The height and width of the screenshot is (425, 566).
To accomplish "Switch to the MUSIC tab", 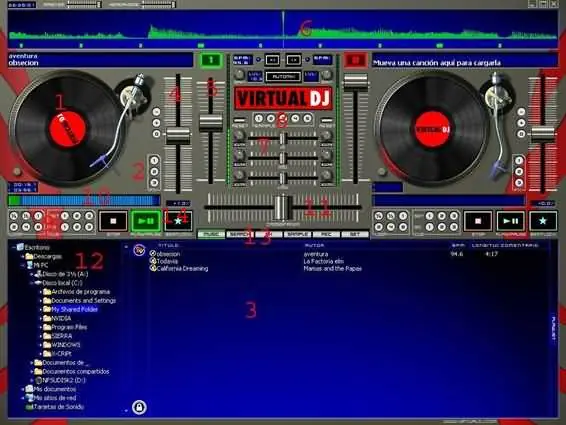I will pos(211,234).
